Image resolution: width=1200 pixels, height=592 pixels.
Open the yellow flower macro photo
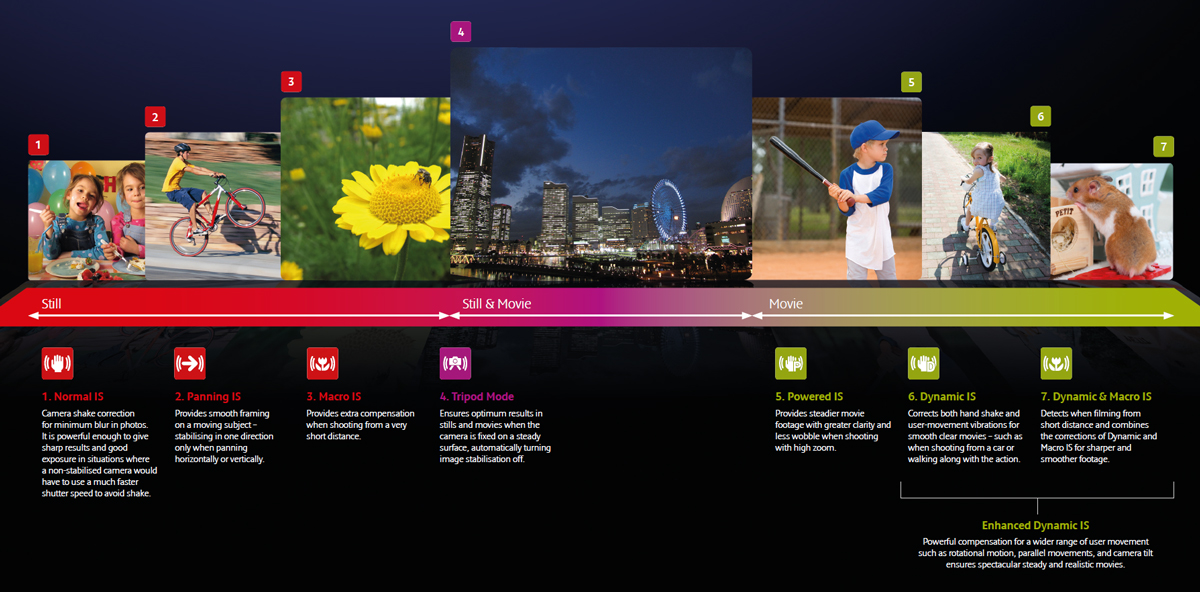pos(366,190)
